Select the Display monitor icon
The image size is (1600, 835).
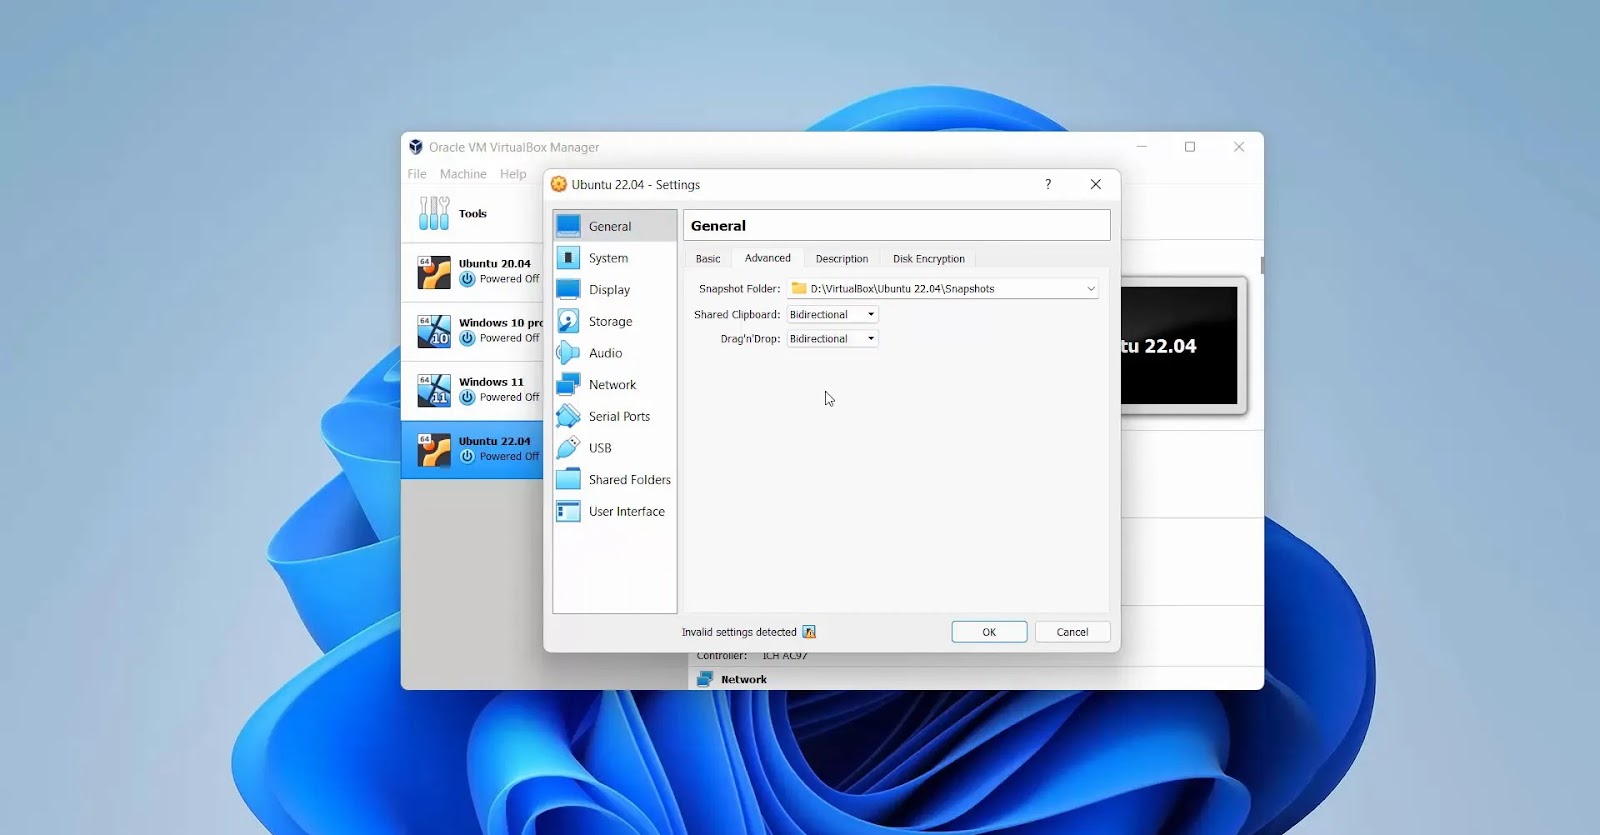[568, 289]
